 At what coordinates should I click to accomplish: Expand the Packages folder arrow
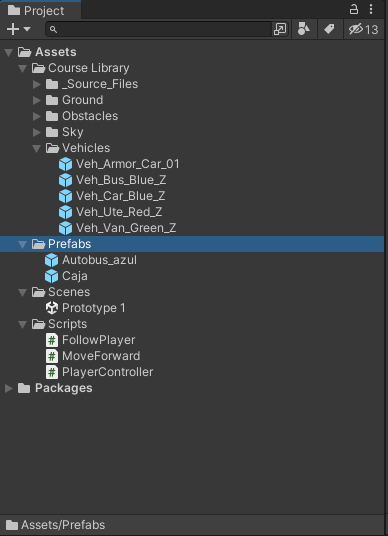pos(9,388)
